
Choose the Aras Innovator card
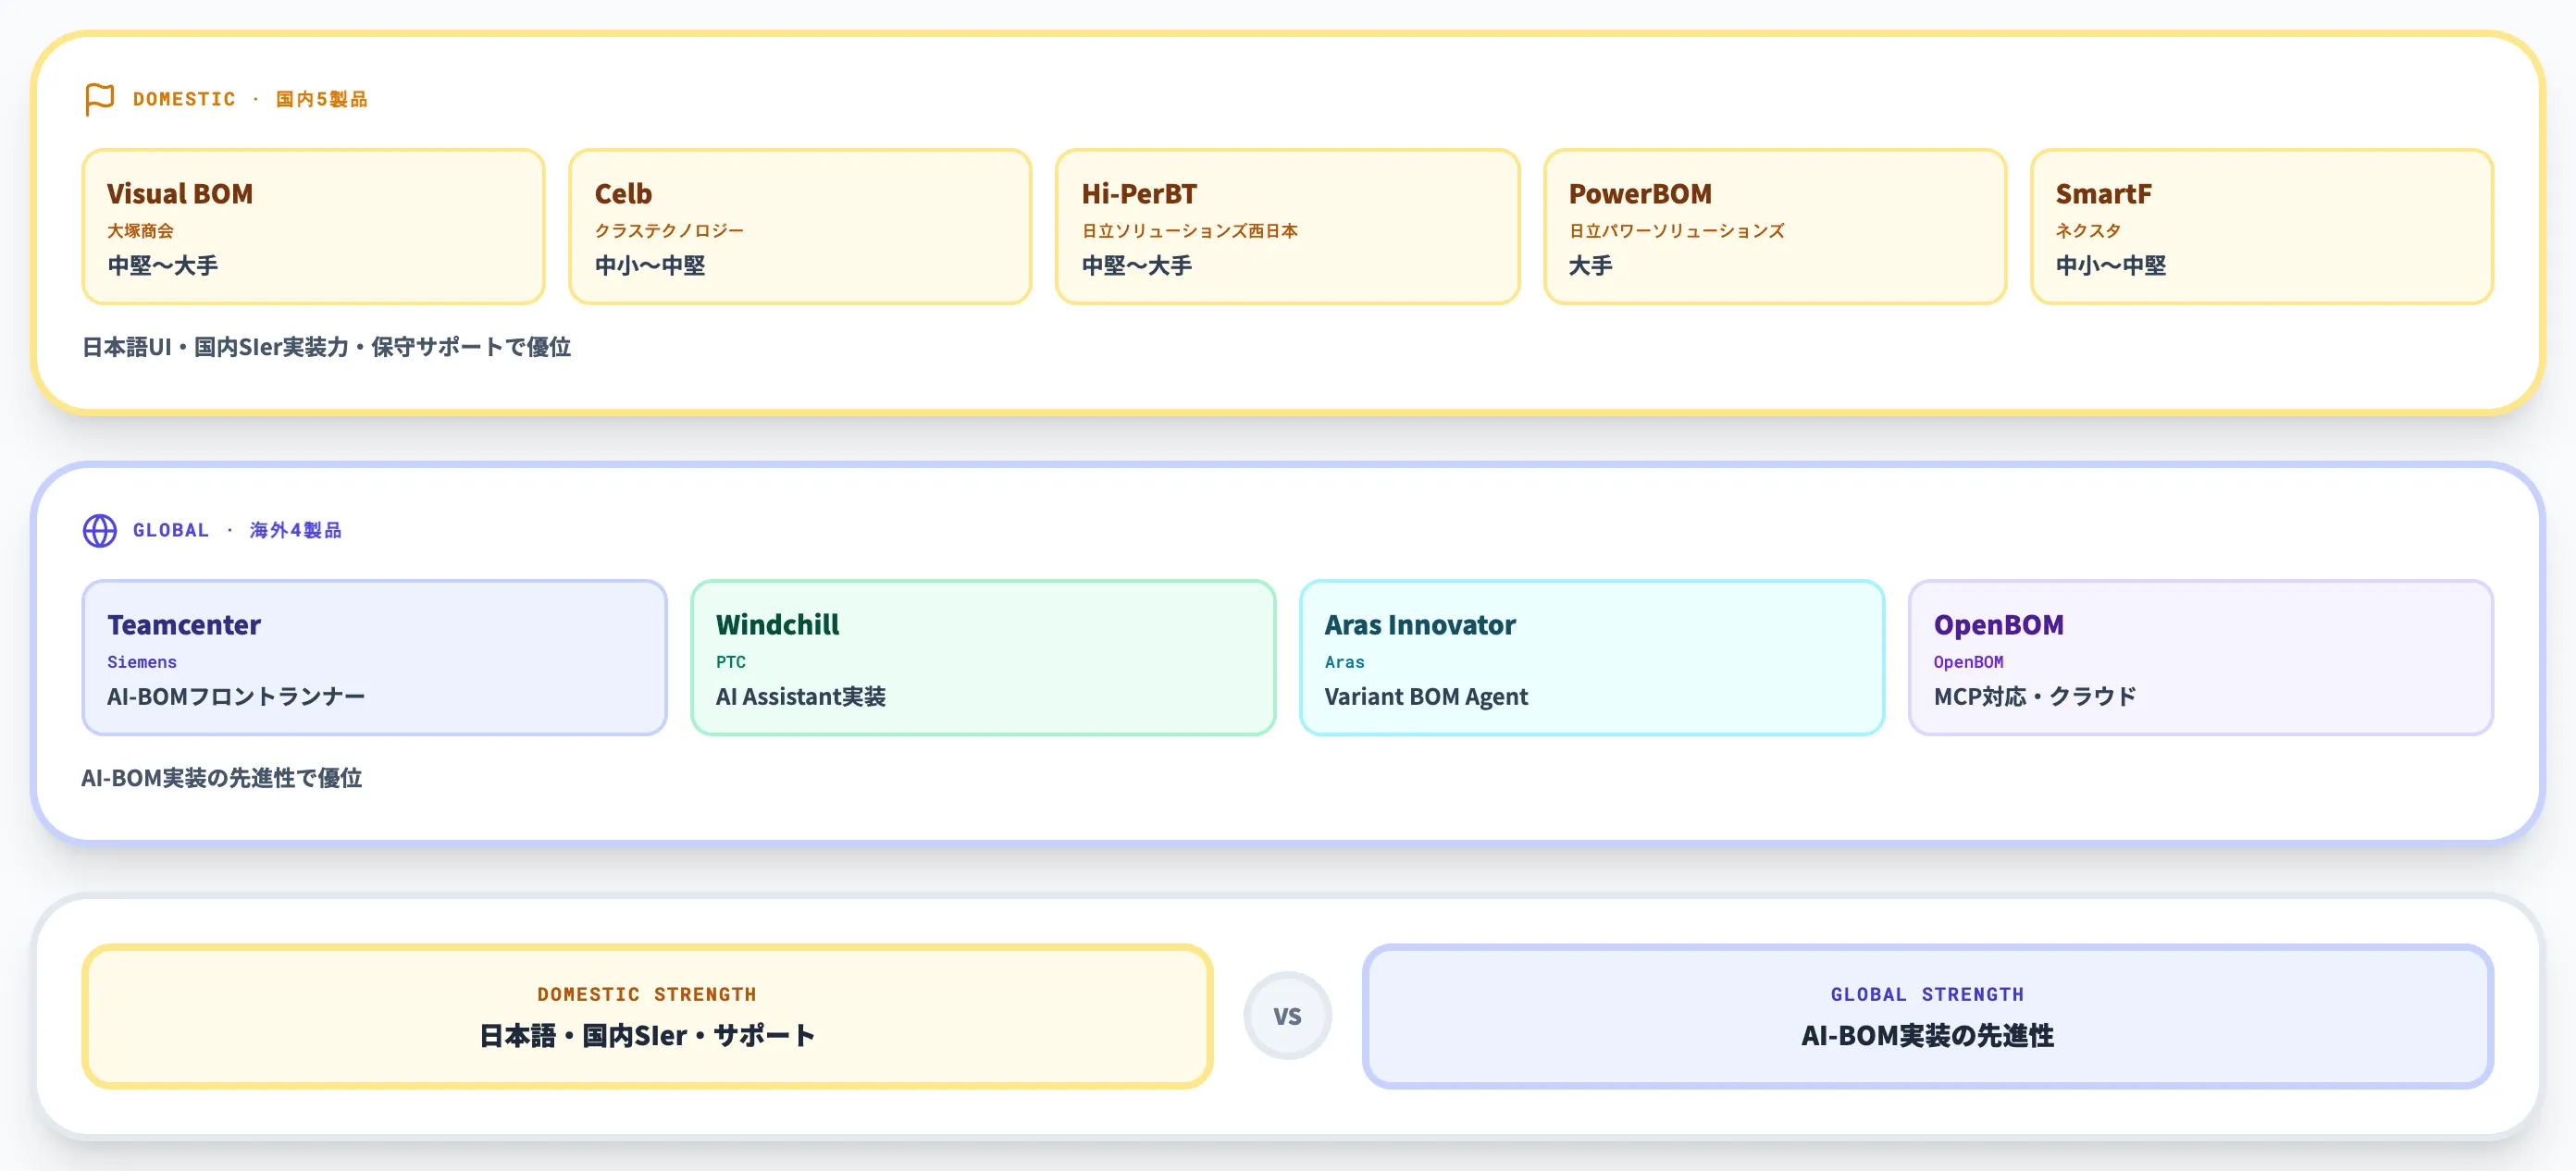click(x=1592, y=657)
